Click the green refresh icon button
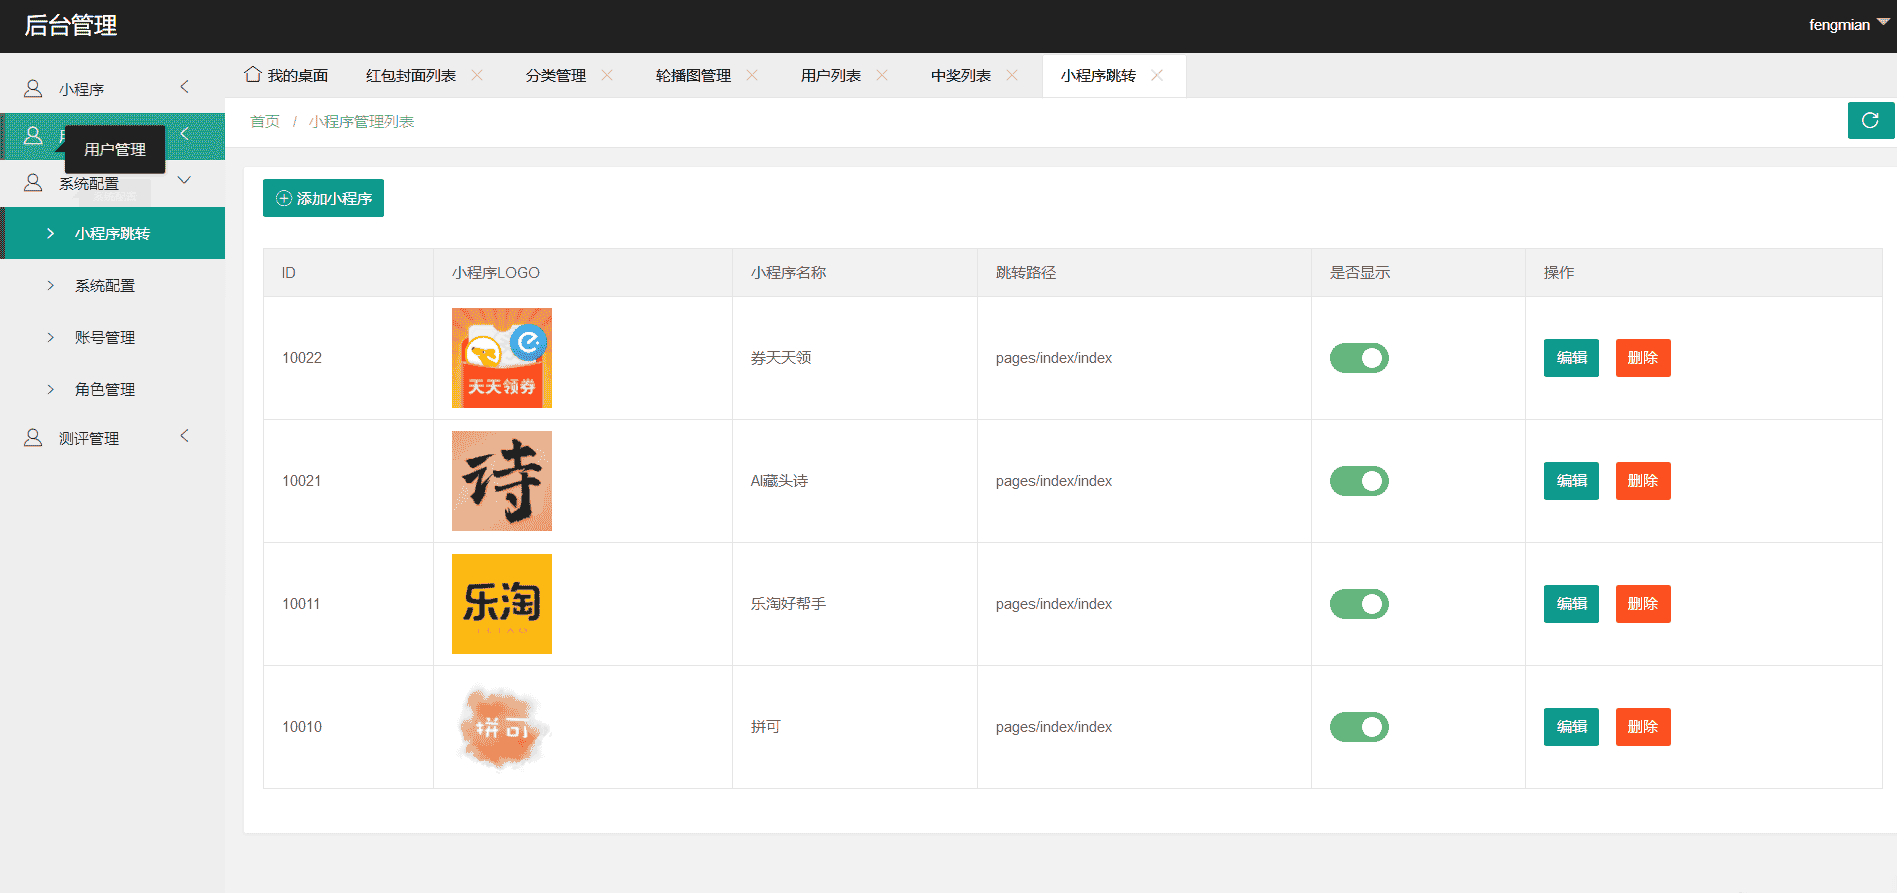The width and height of the screenshot is (1897, 893). pos(1870,121)
